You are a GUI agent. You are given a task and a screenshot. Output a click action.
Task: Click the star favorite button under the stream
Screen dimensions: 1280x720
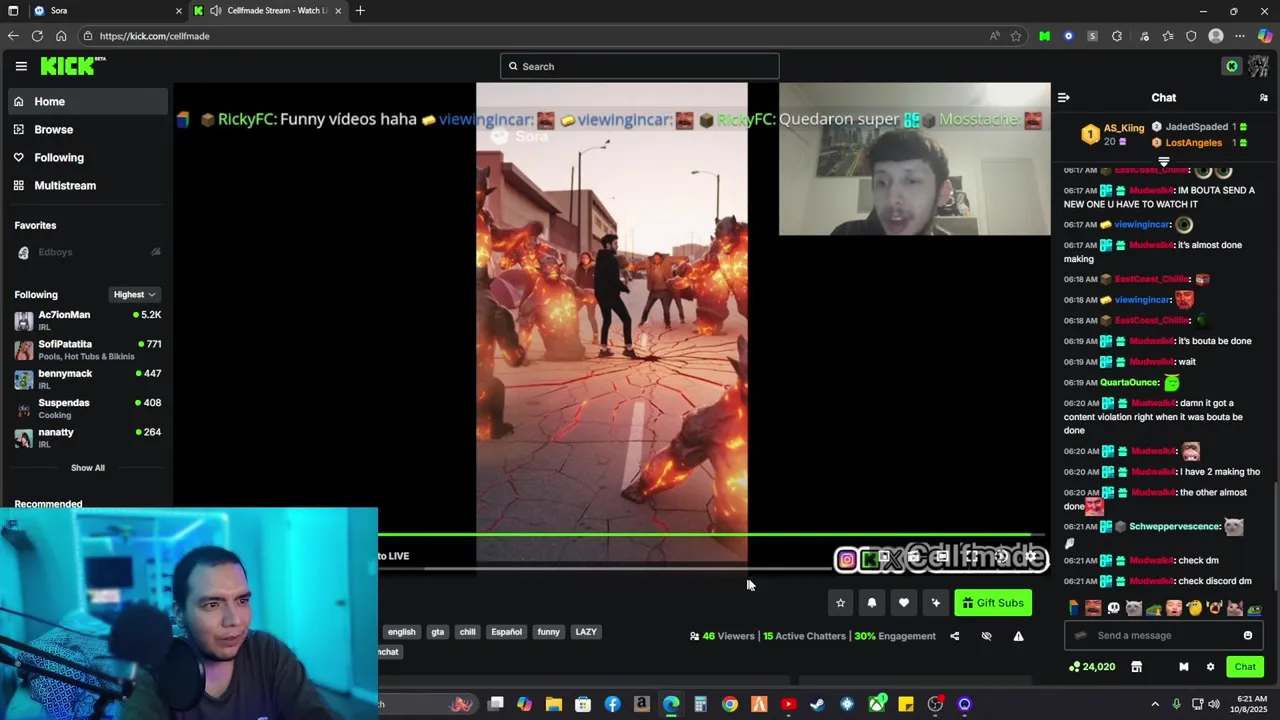[840, 603]
